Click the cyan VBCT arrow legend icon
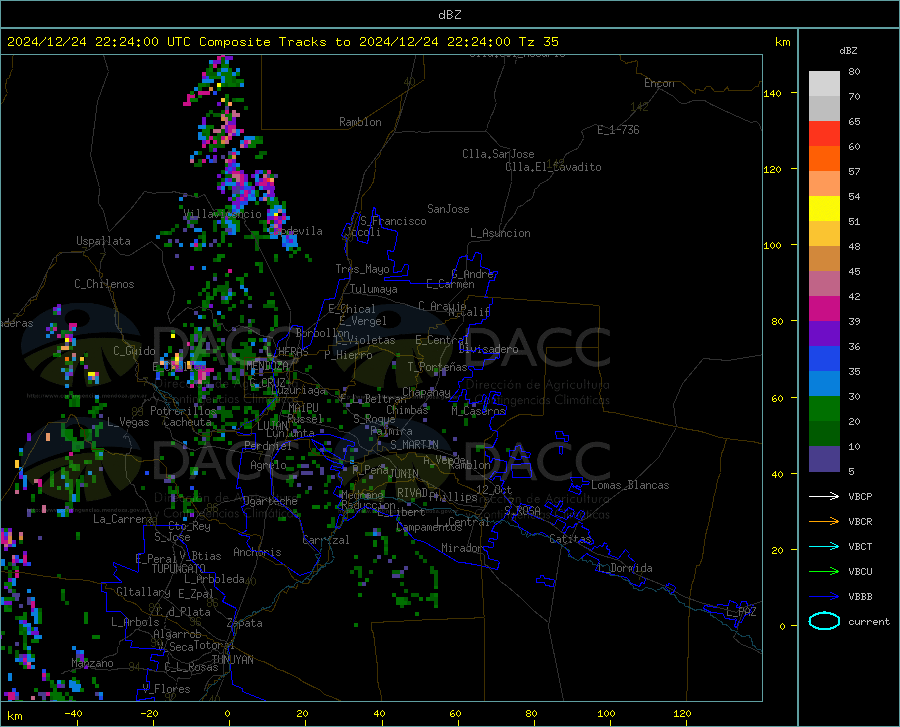The height and width of the screenshot is (727, 900). coord(824,546)
